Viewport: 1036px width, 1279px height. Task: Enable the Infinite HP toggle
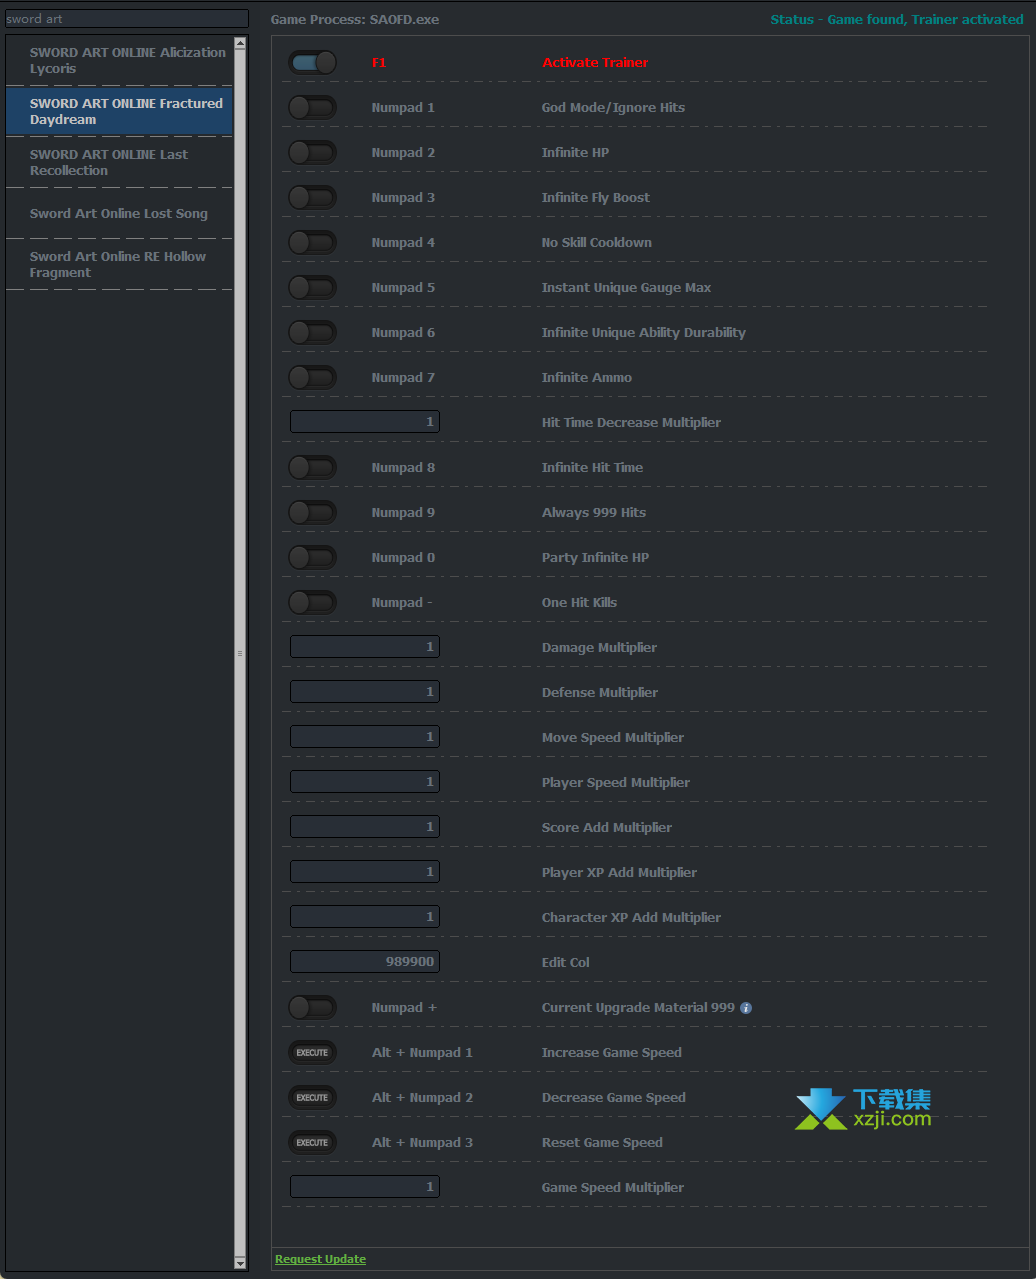pyautogui.click(x=312, y=152)
